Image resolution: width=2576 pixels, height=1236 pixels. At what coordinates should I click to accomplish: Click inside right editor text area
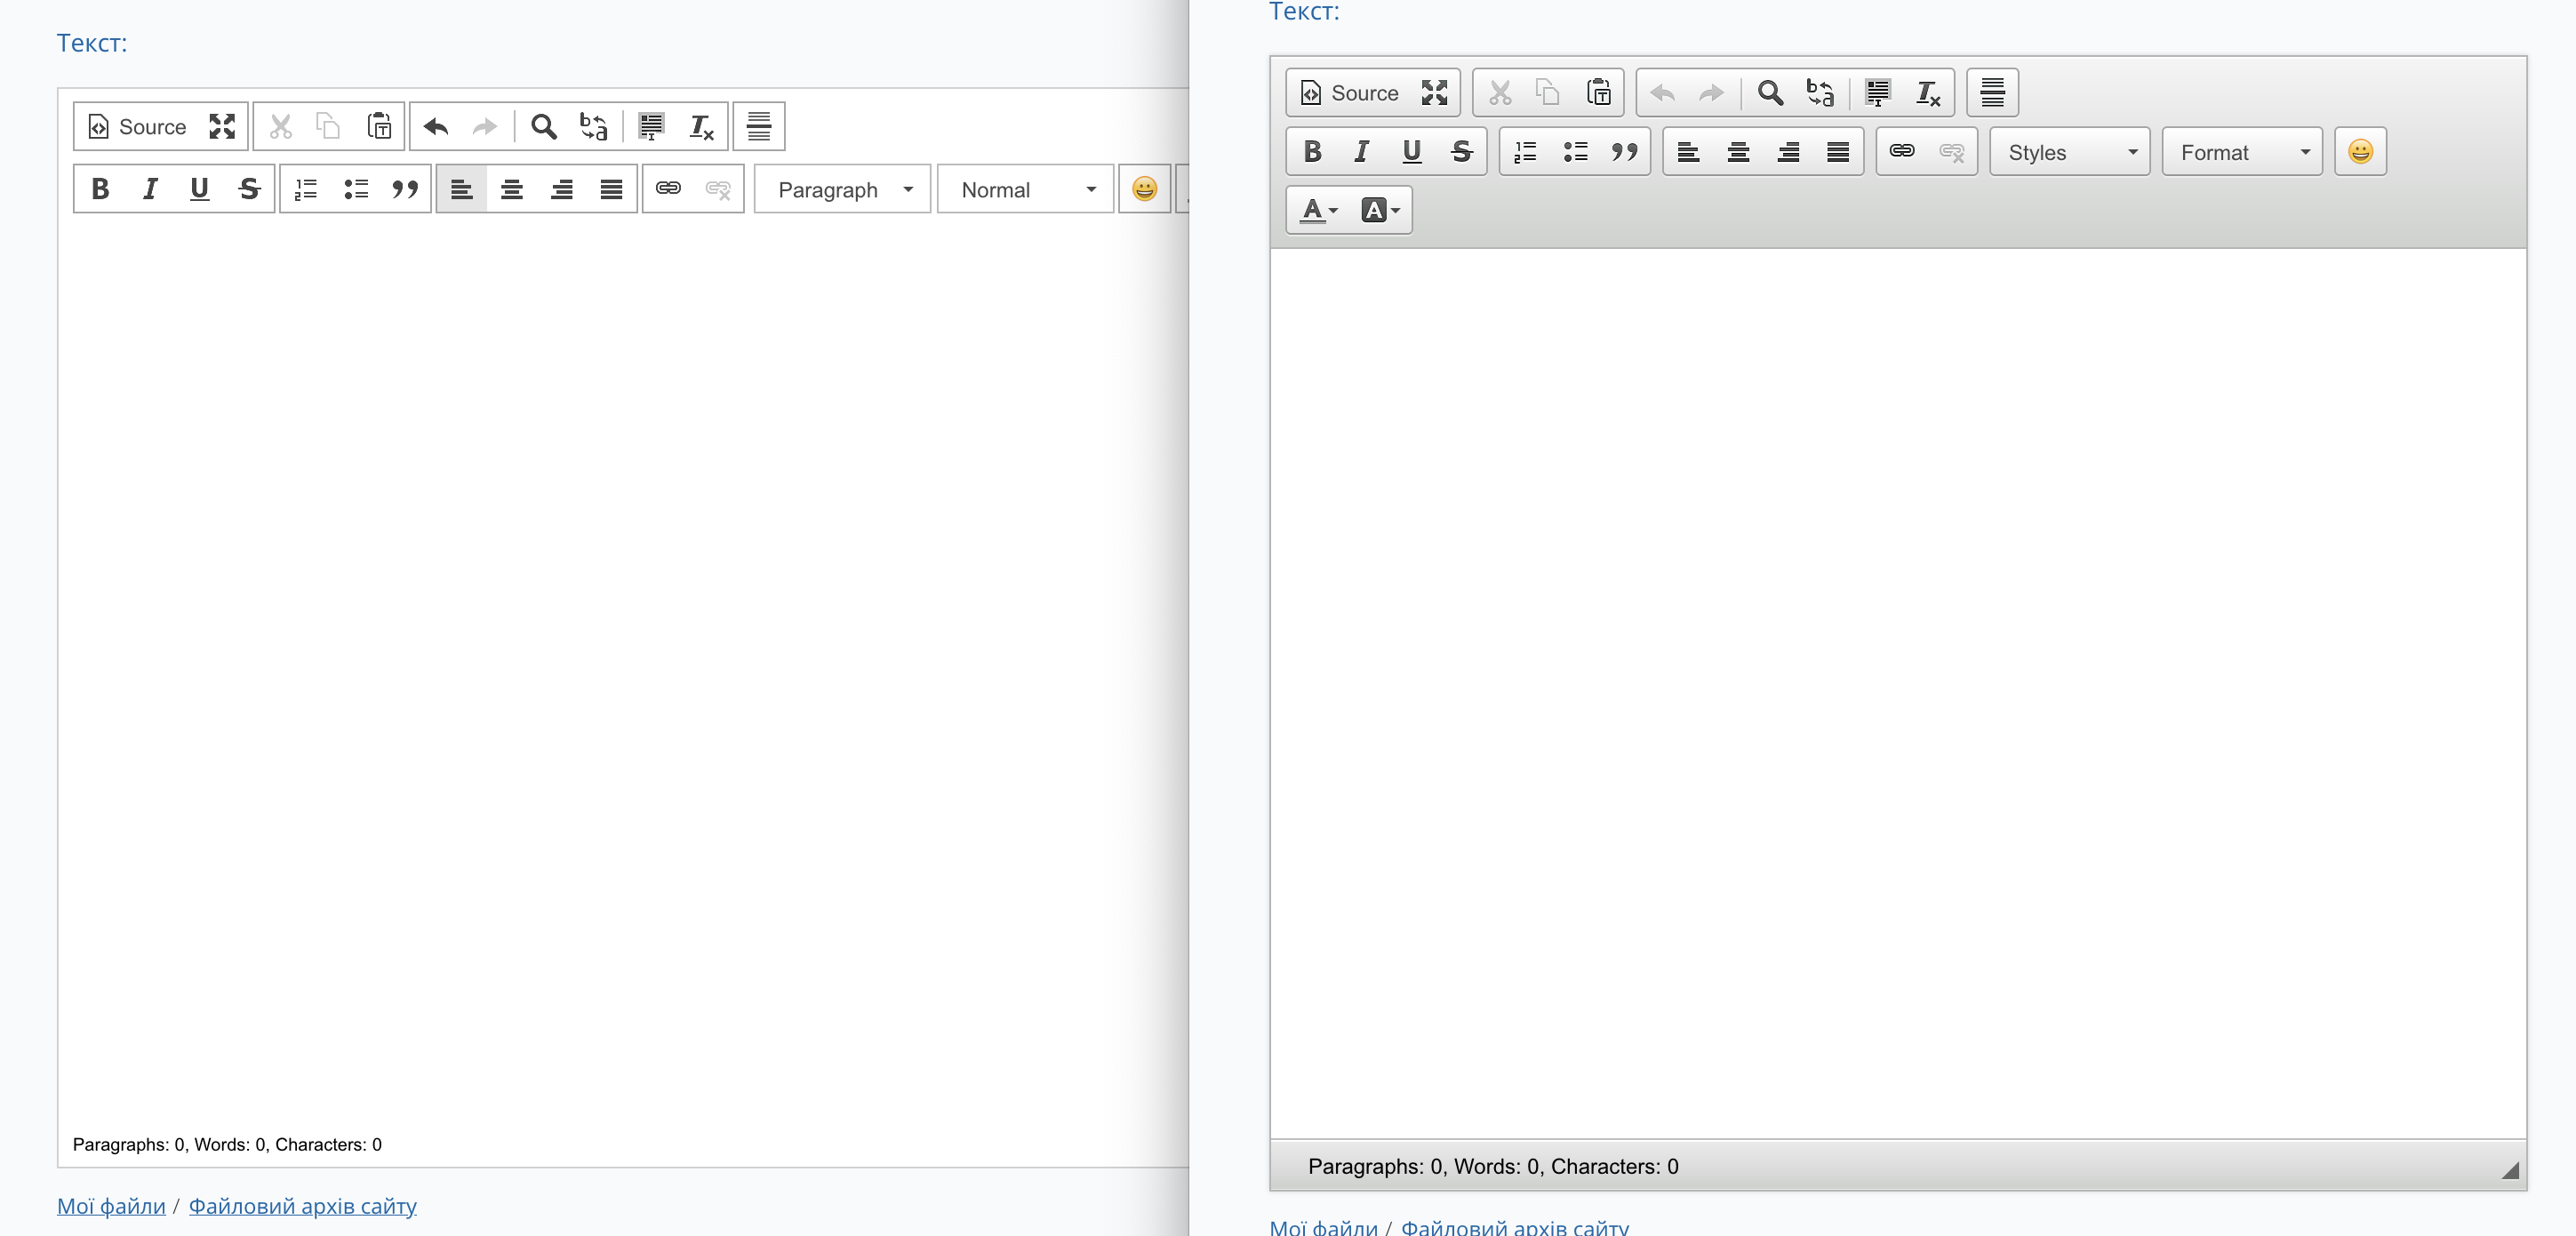pyautogui.click(x=1898, y=692)
